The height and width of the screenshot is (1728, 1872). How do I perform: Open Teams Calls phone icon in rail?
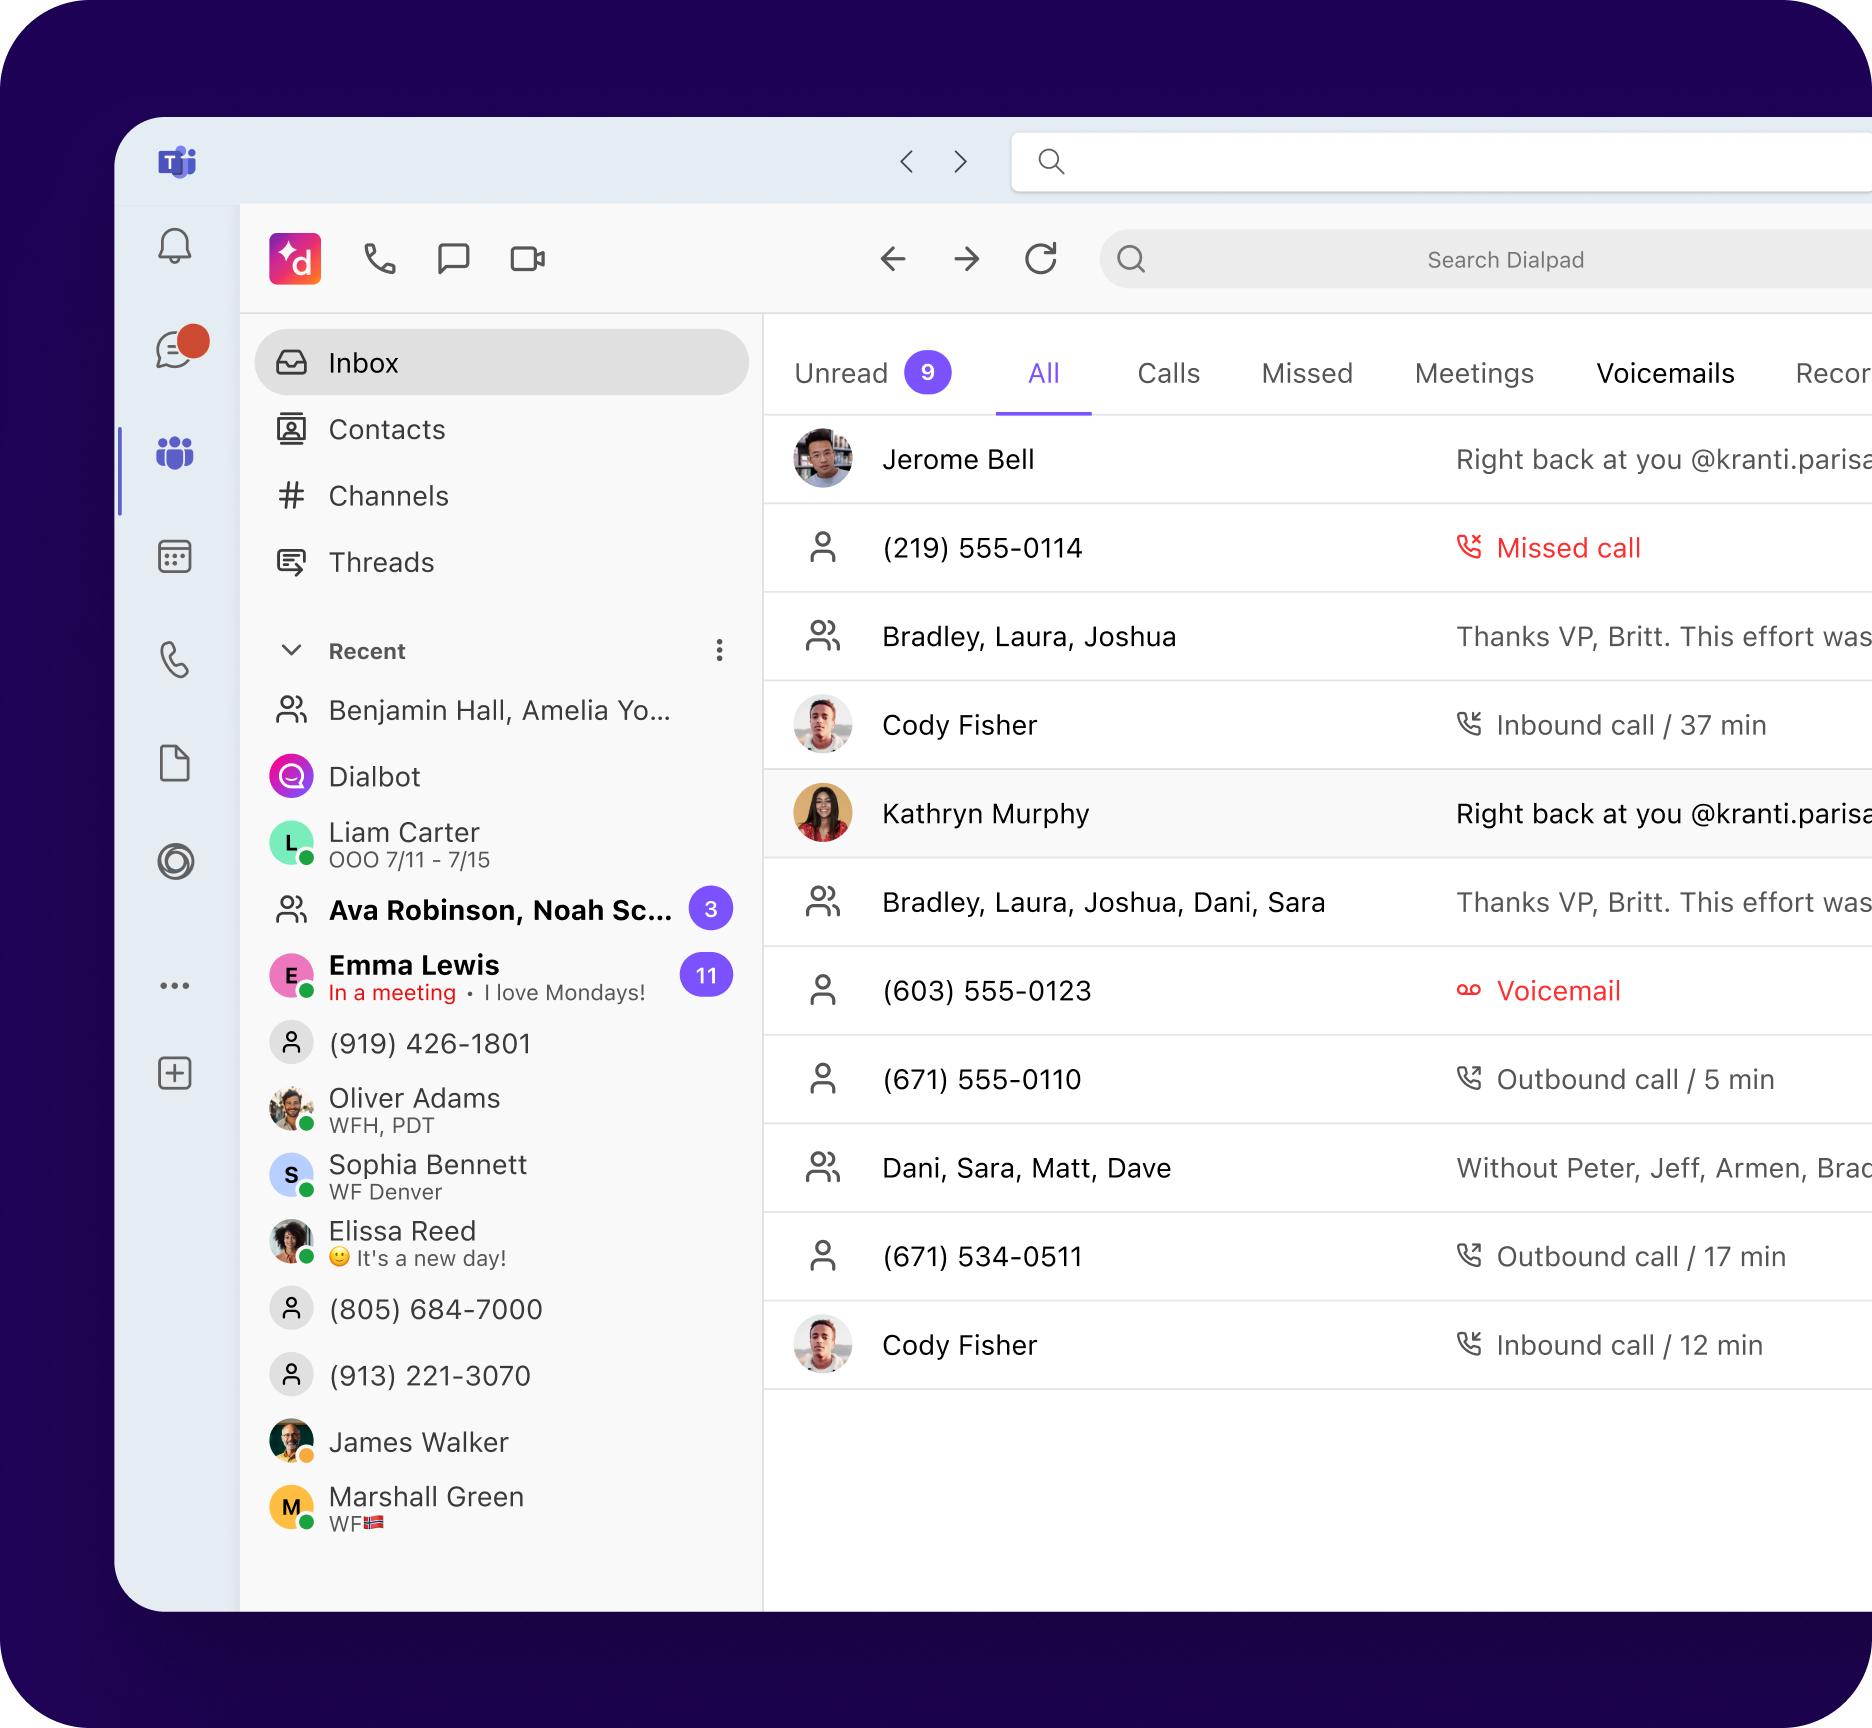tap(175, 659)
